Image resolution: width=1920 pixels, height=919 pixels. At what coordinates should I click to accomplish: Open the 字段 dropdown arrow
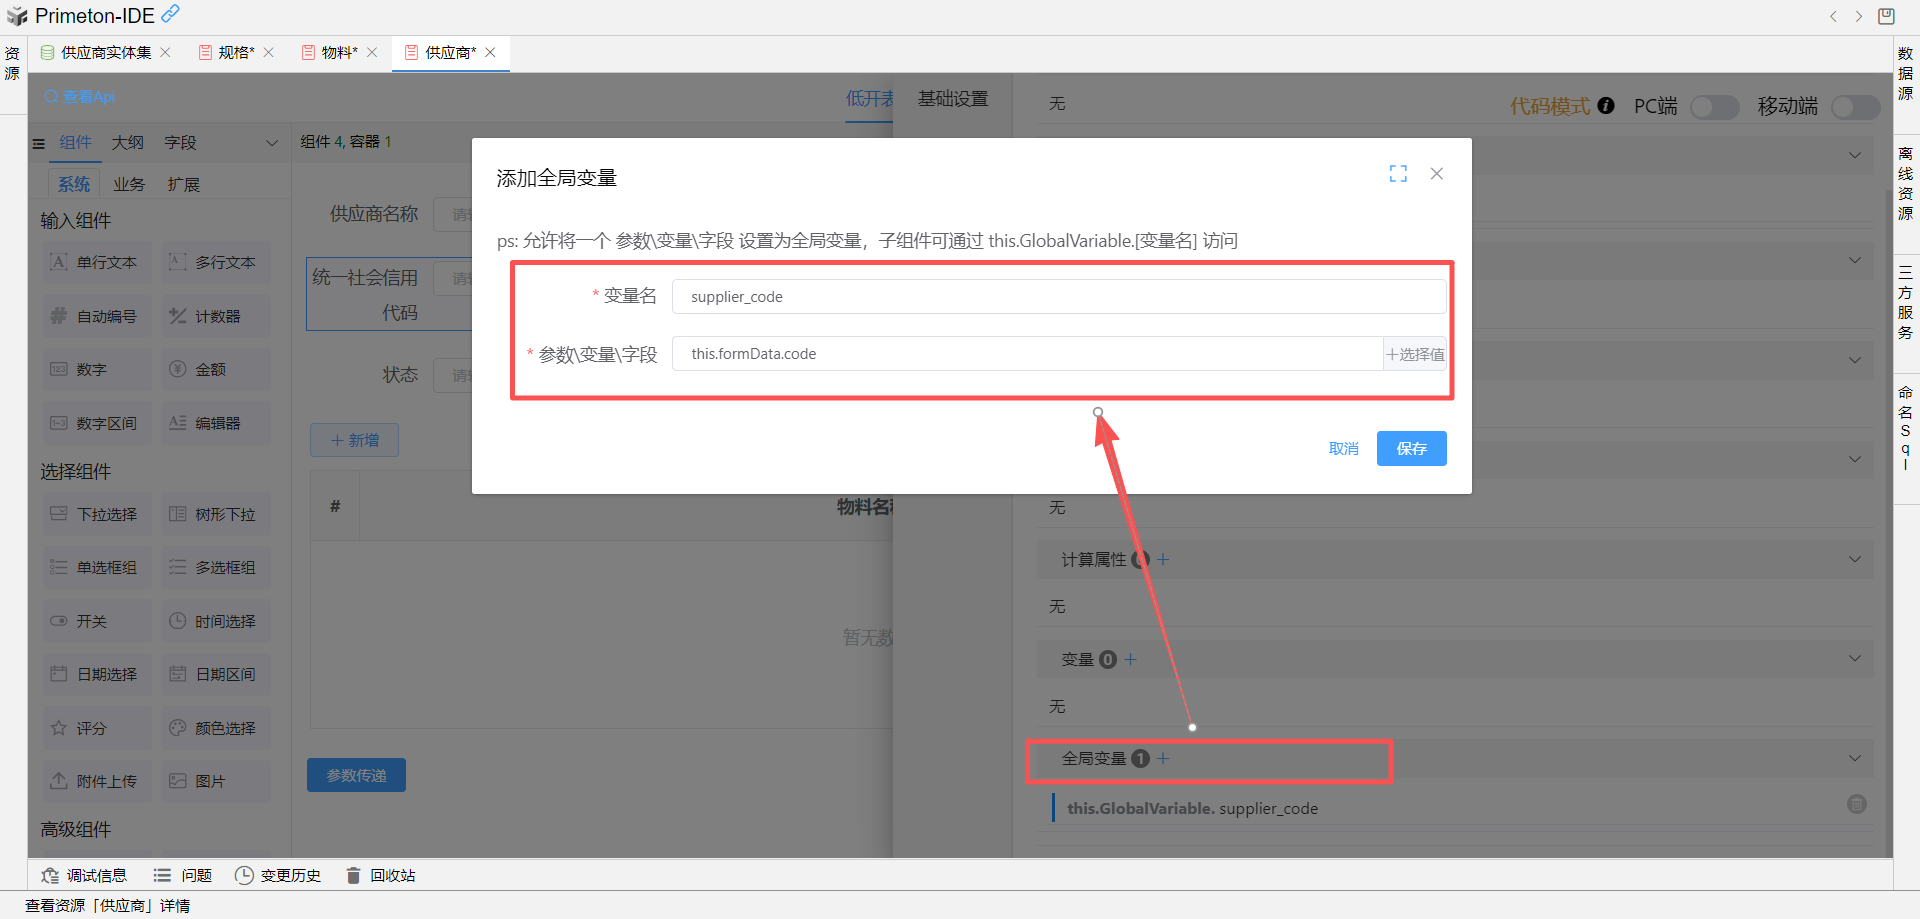tap(271, 143)
